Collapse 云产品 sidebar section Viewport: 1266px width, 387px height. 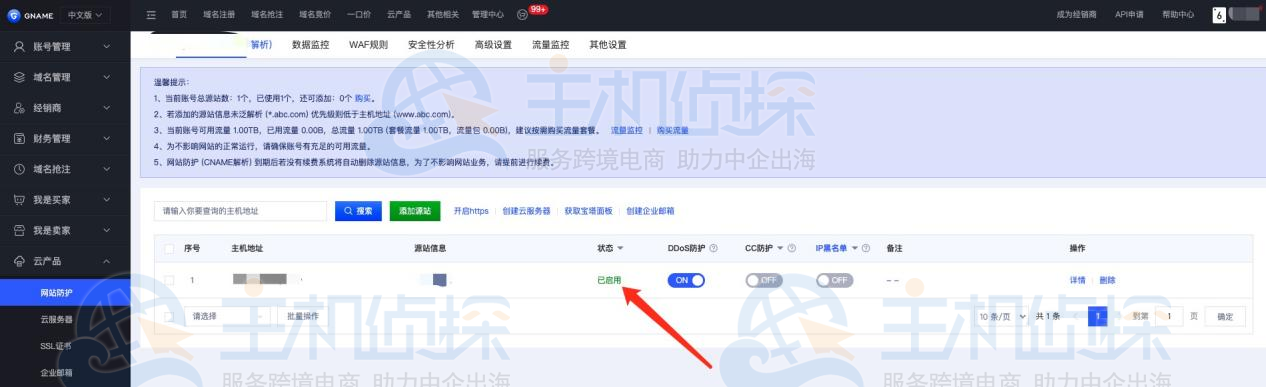(x=65, y=262)
